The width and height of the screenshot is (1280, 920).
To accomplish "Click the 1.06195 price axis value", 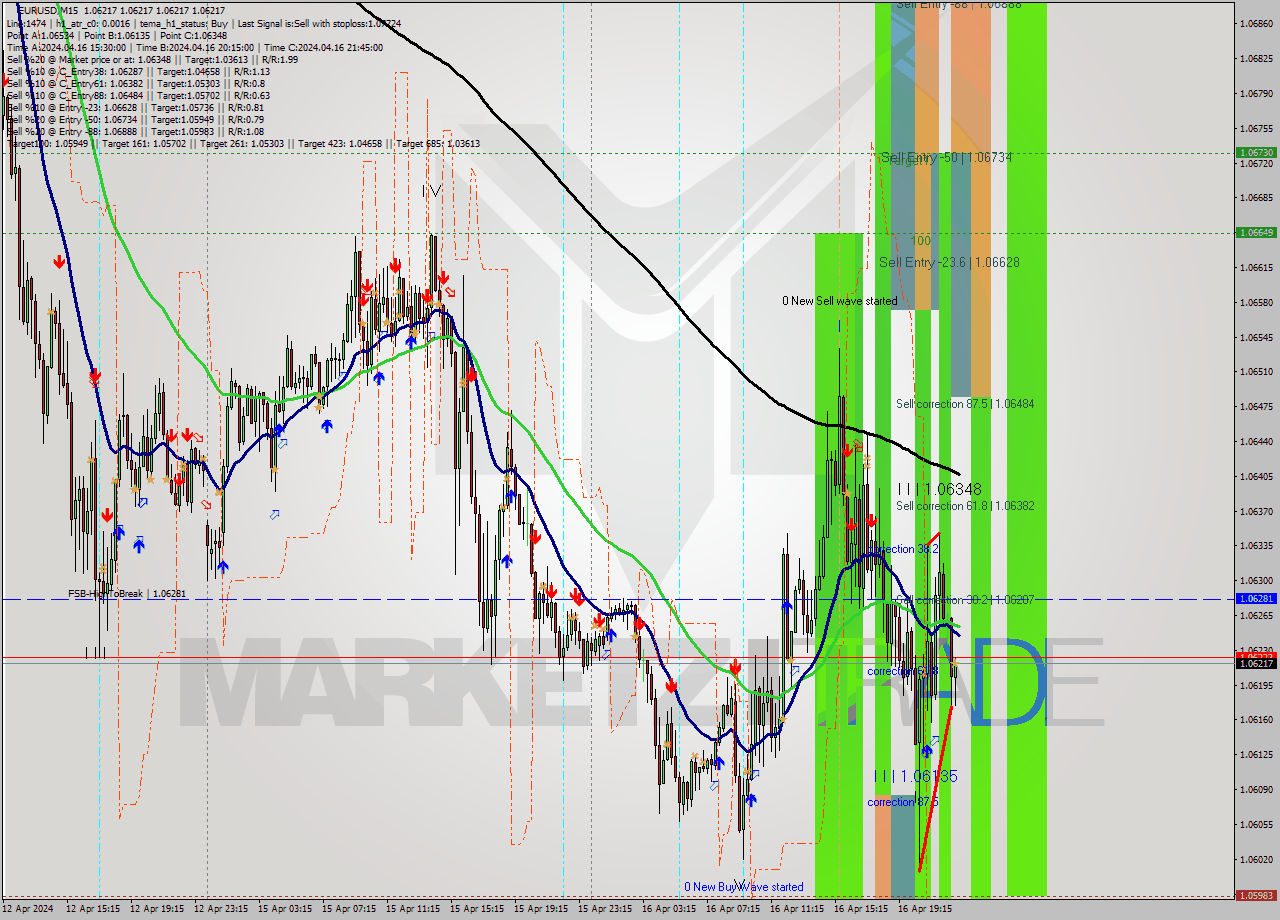I will pos(1256,686).
